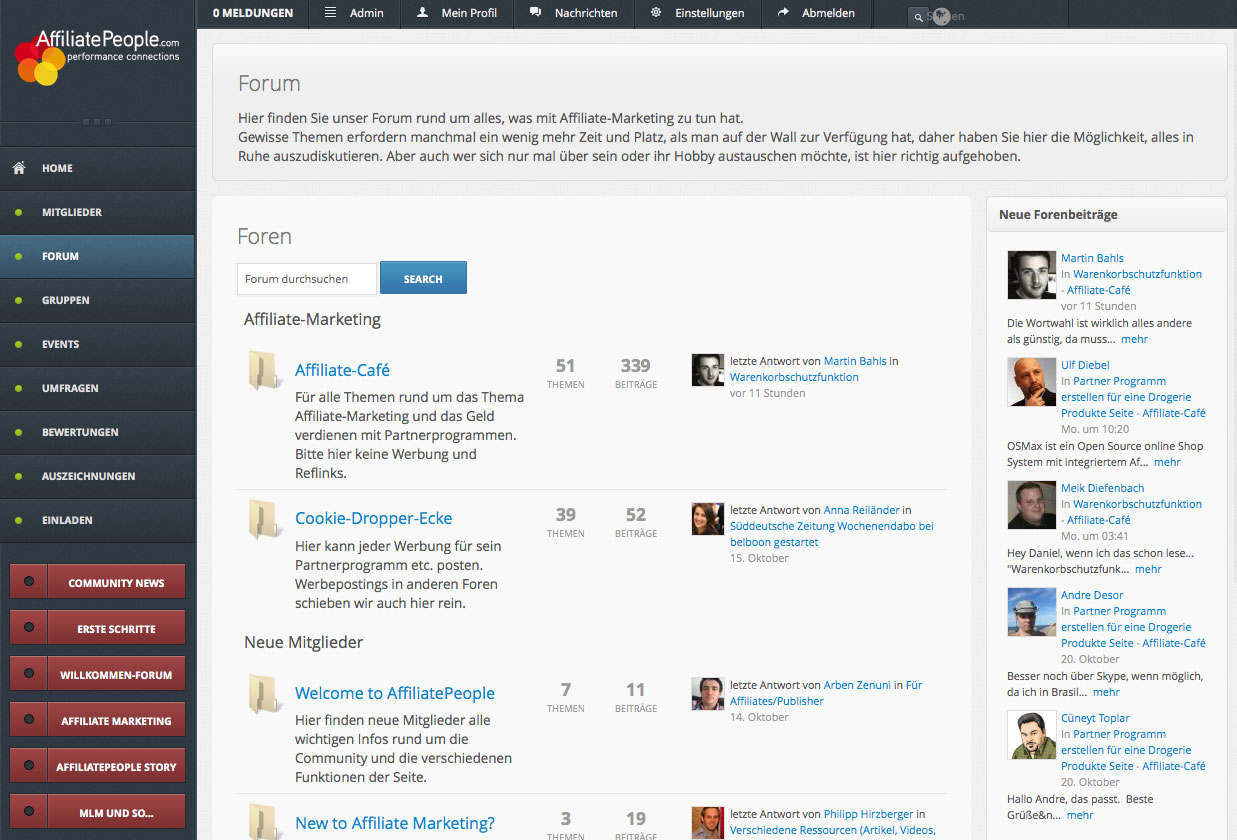The height and width of the screenshot is (840, 1237).
Task: Click the Welcome to AffiliatePeople folder icon
Action: click(264, 694)
